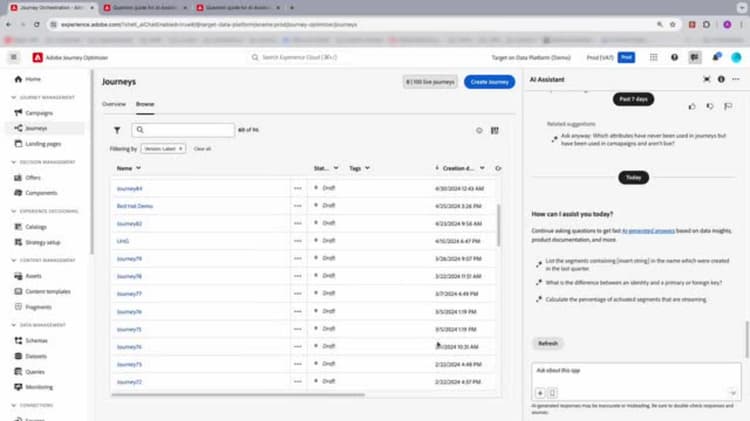The width and height of the screenshot is (750, 421).
Task: Expand the Tags column dropdown
Action: (x=367, y=168)
